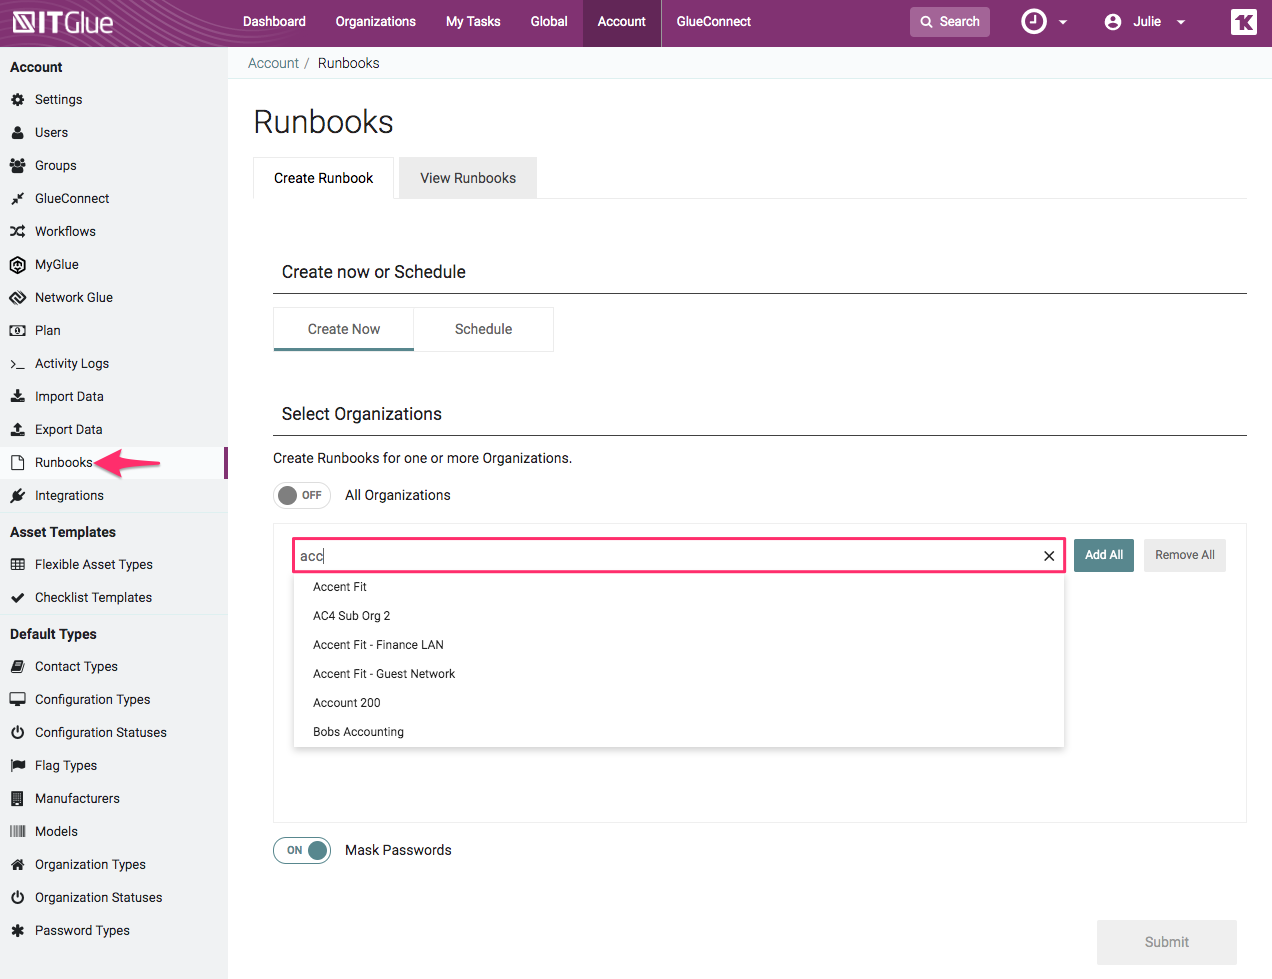
Task: Click the MyGlue hexagon icon
Action: [x=17, y=265]
